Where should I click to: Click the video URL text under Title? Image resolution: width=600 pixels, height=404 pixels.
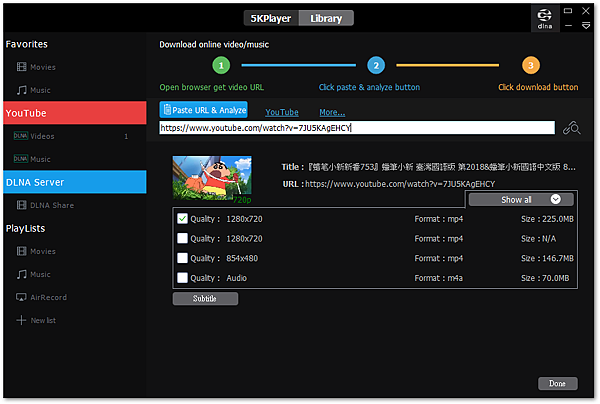coord(400,184)
